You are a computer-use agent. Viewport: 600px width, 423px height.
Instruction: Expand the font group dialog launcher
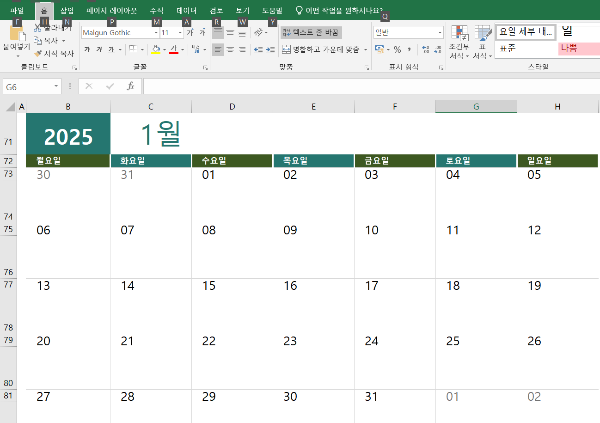tap(205, 68)
